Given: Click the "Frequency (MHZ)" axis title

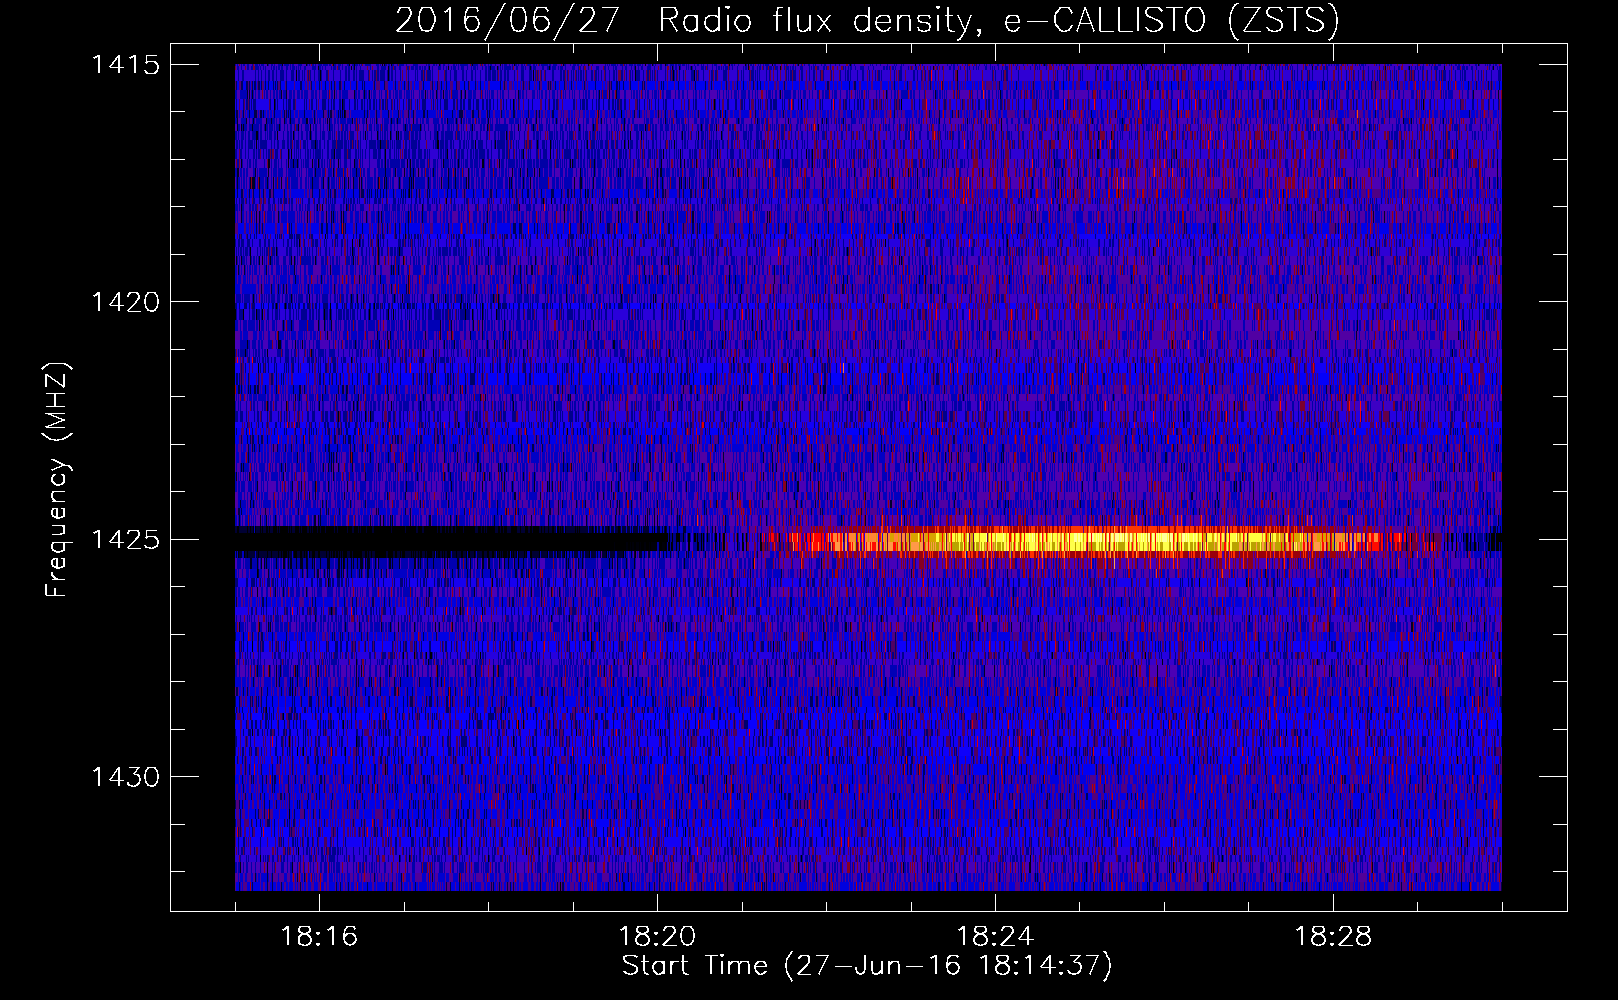Looking at the screenshot, I should 58,480.
